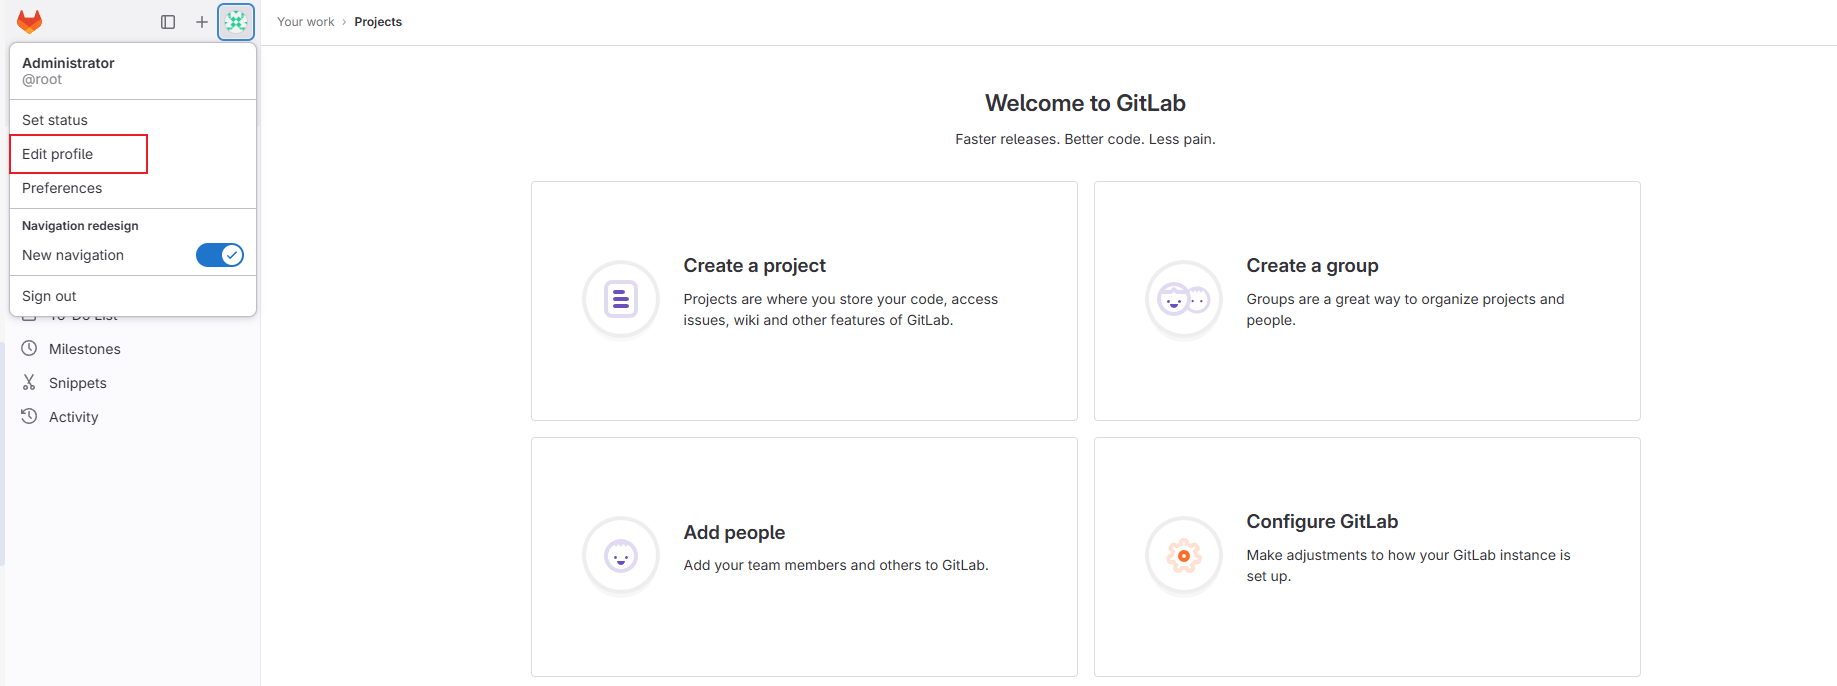Click the Create a group tanuki icon
The image size is (1837, 686).
coord(1183,299)
